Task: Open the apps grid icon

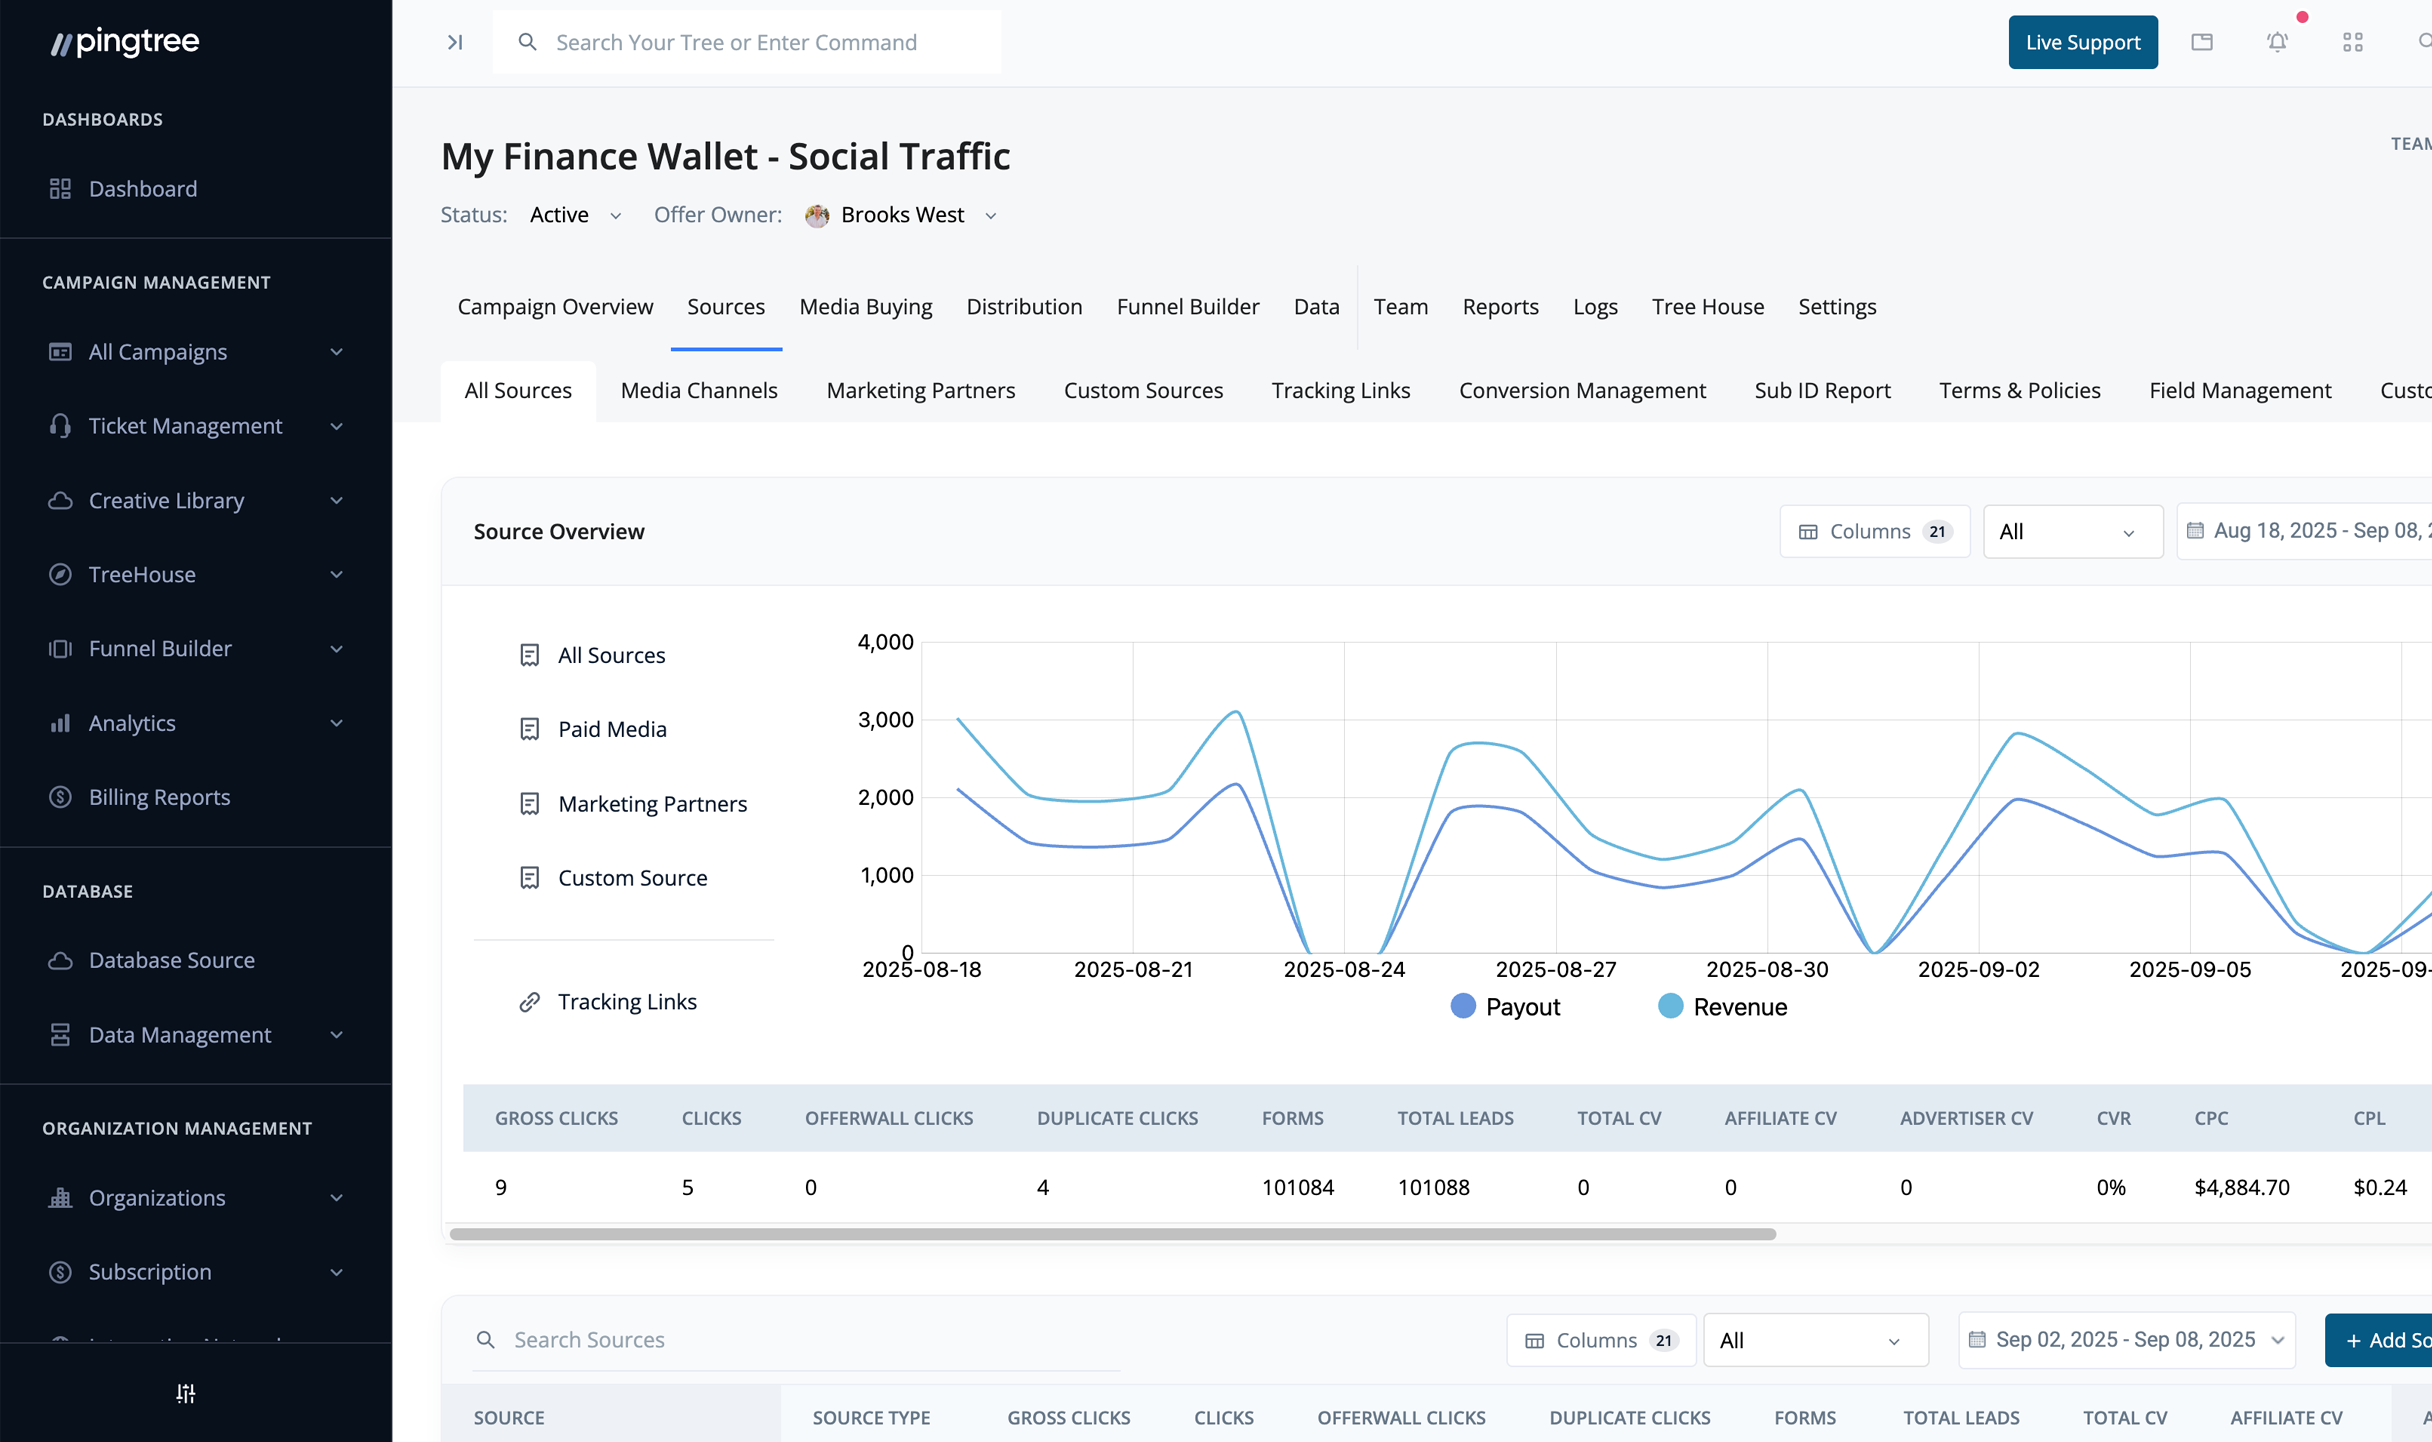Action: click(x=2353, y=42)
